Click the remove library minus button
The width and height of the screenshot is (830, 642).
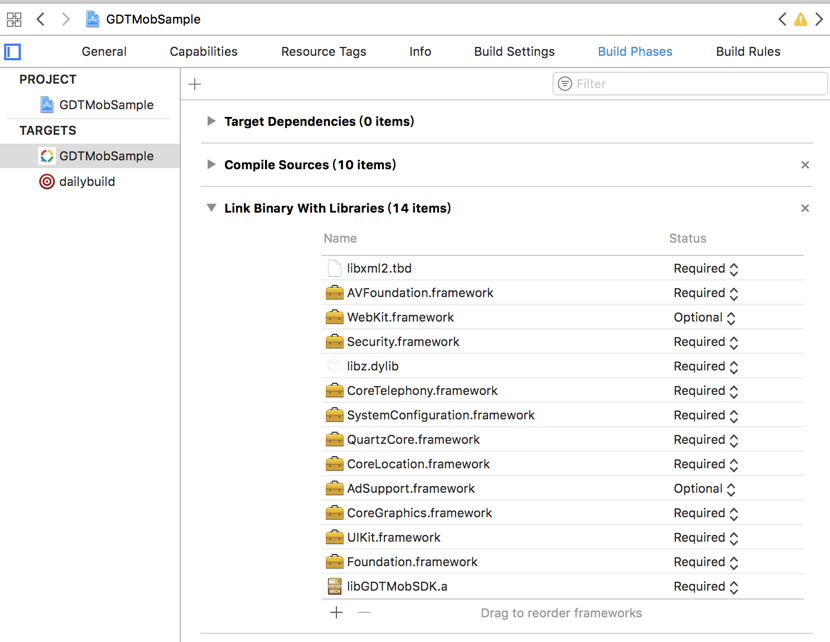[364, 613]
